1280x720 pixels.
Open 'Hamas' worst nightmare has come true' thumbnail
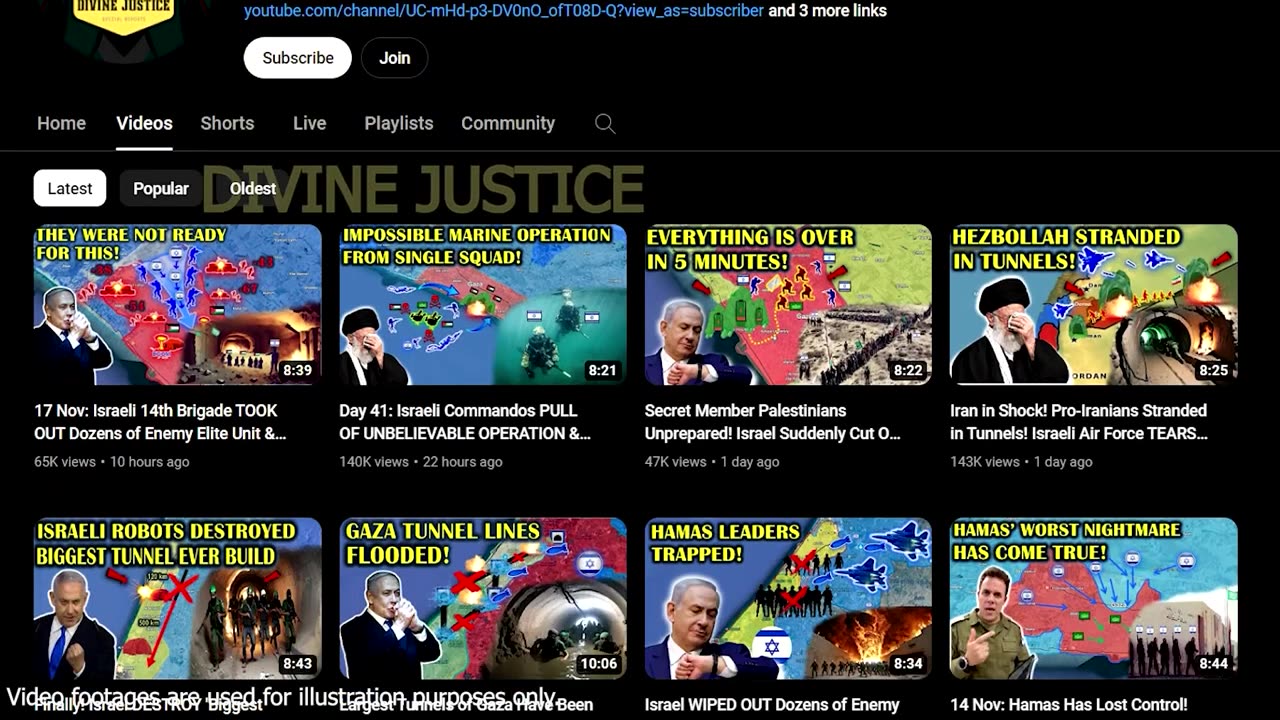pyautogui.click(x=1094, y=599)
